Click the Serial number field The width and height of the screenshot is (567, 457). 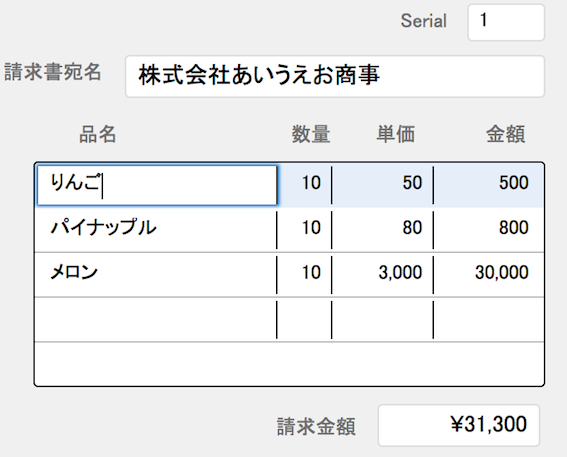click(506, 22)
